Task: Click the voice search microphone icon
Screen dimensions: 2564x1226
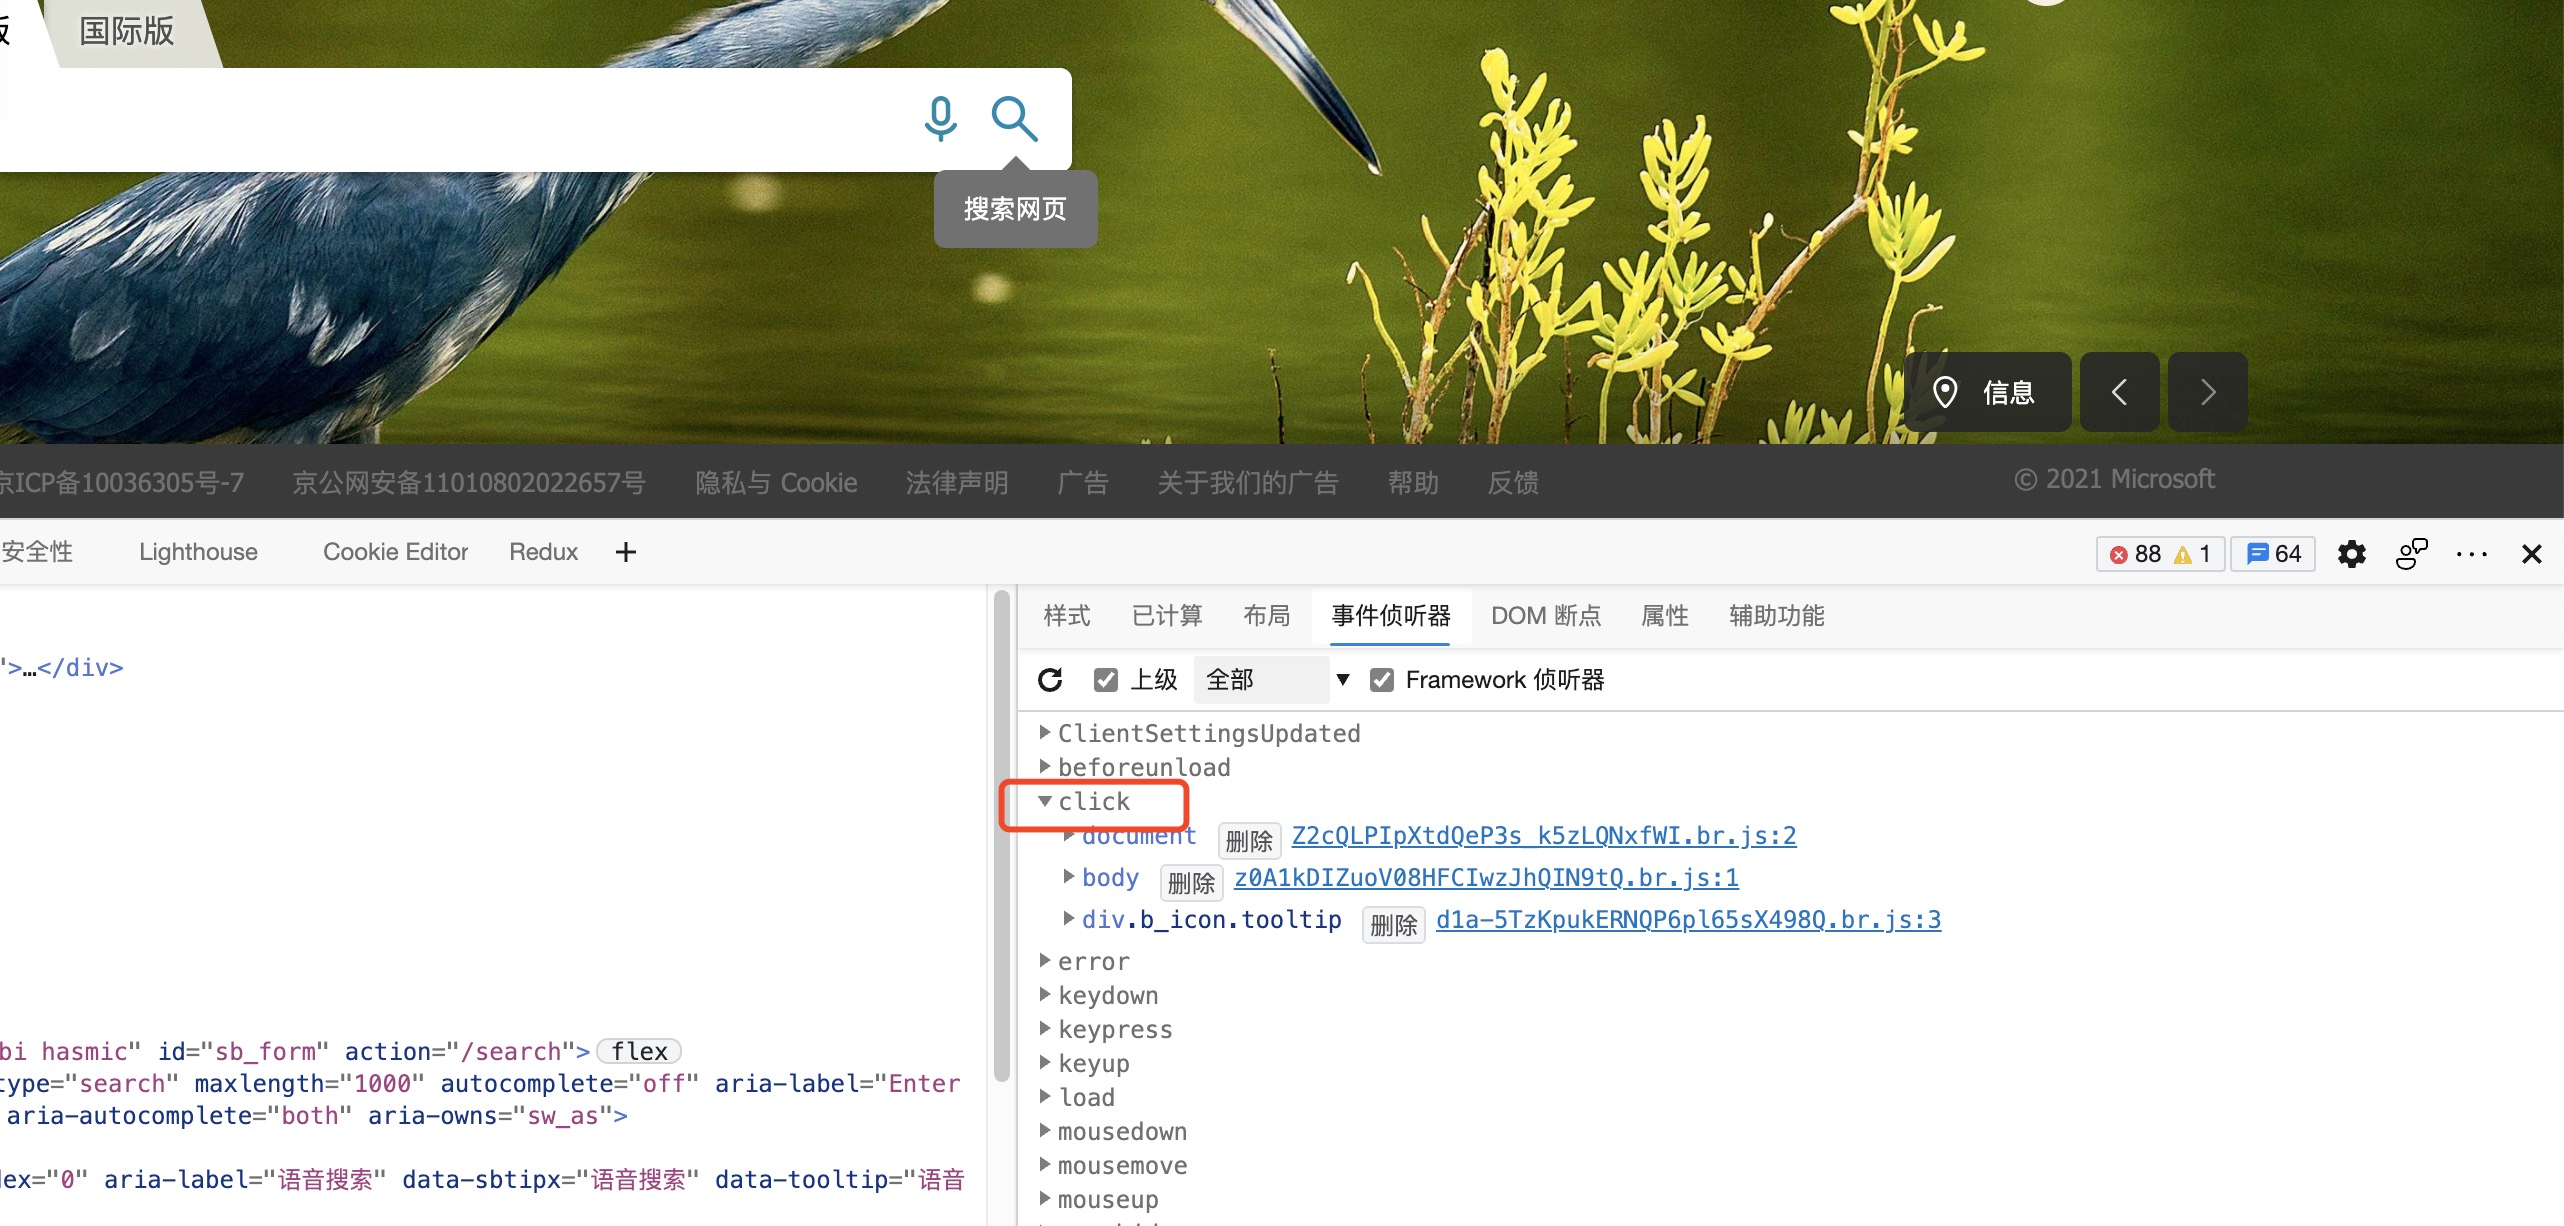Action: coord(940,118)
